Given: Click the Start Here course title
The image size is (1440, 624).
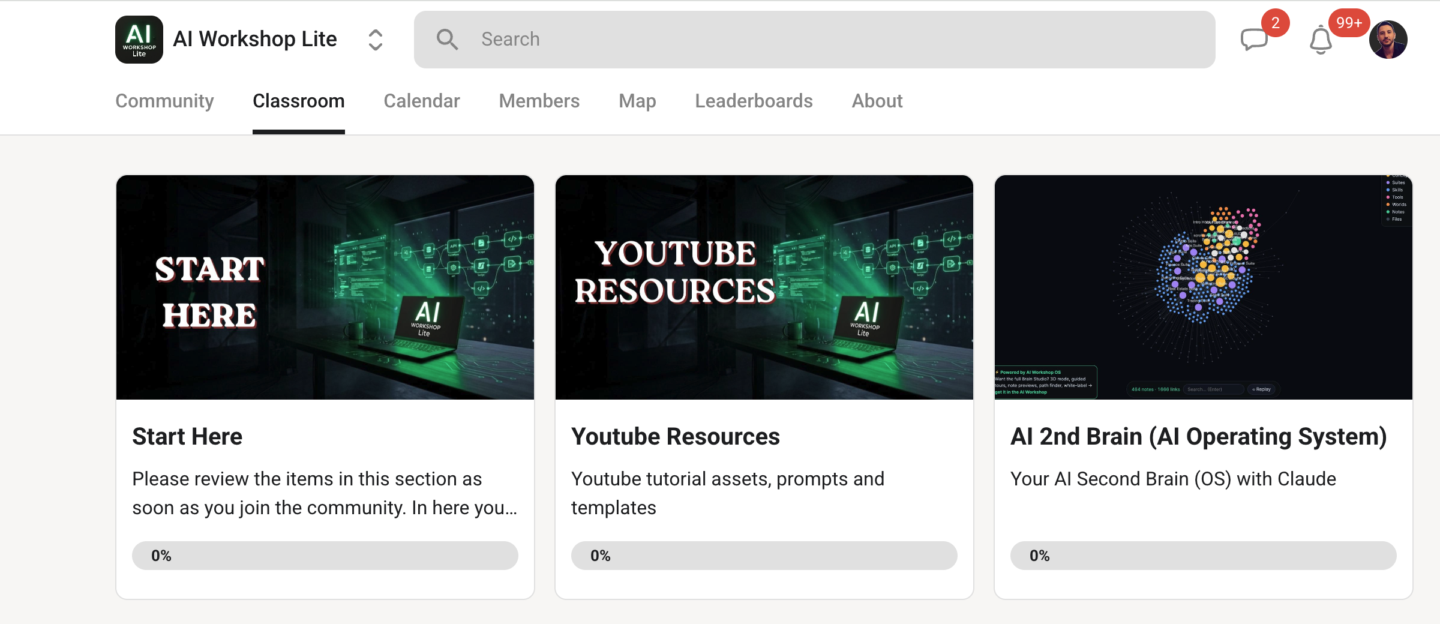Looking at the screenshot, I should point(187,437).
